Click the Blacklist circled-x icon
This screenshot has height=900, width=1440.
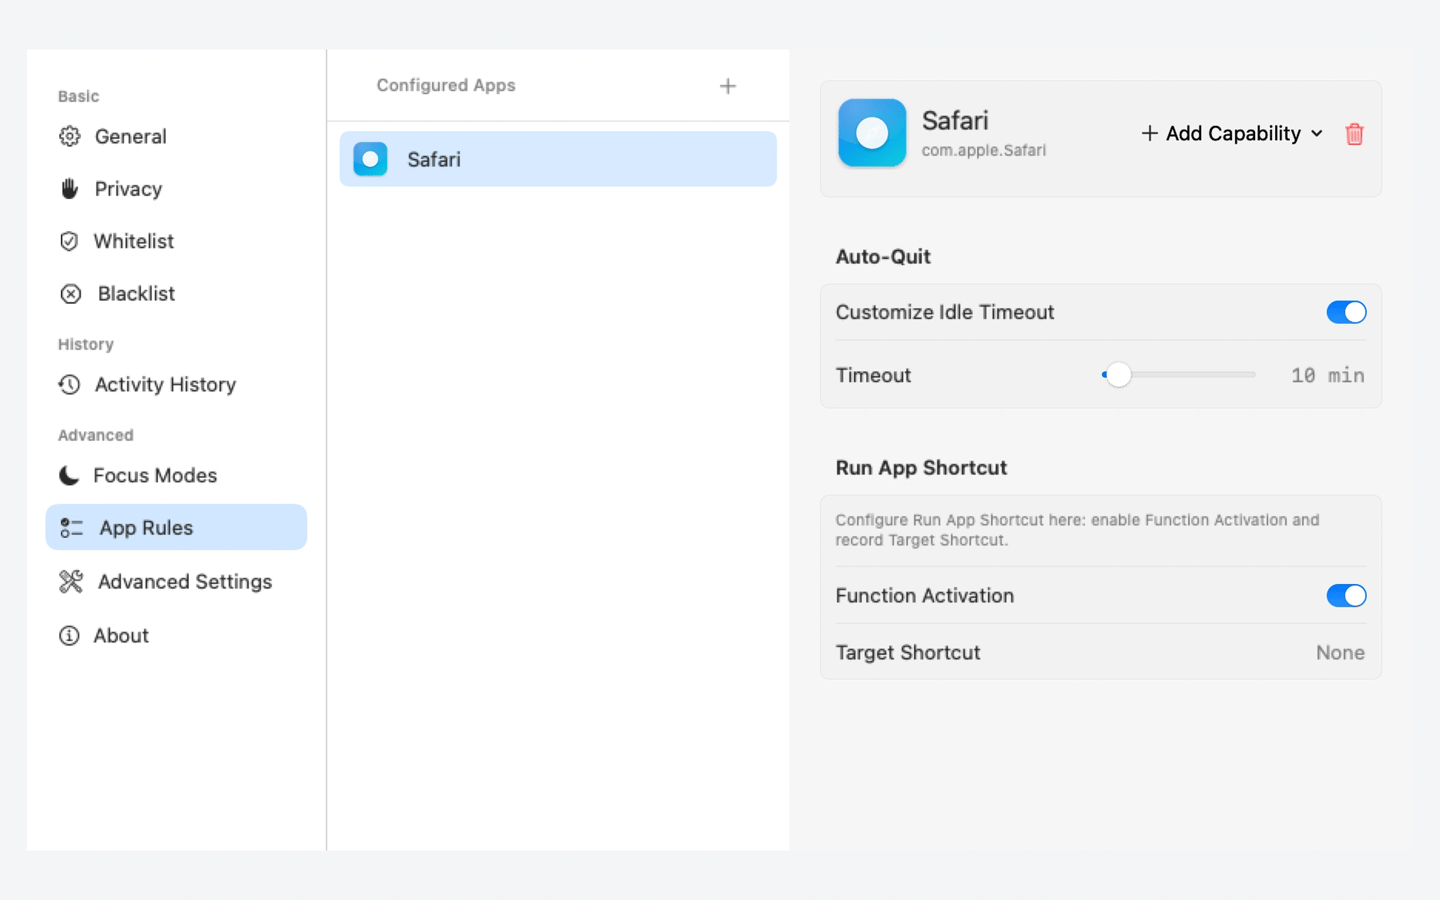coord(70,294)
